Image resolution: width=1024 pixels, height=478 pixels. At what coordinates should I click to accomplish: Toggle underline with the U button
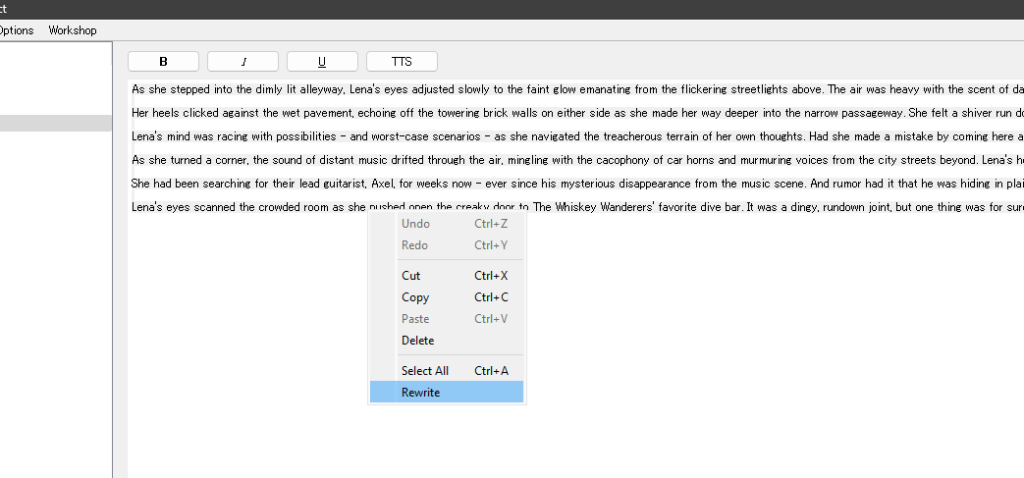(322, 61)
